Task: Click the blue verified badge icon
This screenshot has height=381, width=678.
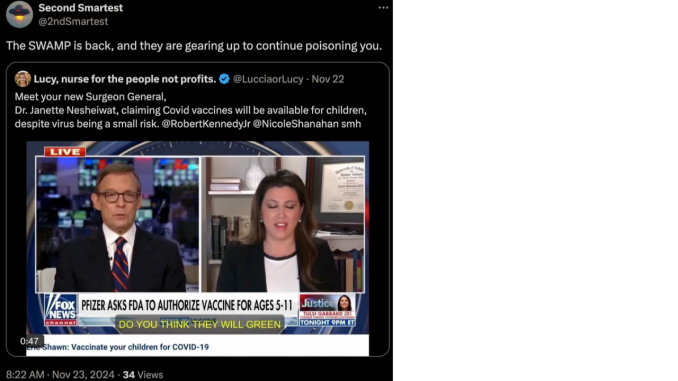Action: click(224, 79)
